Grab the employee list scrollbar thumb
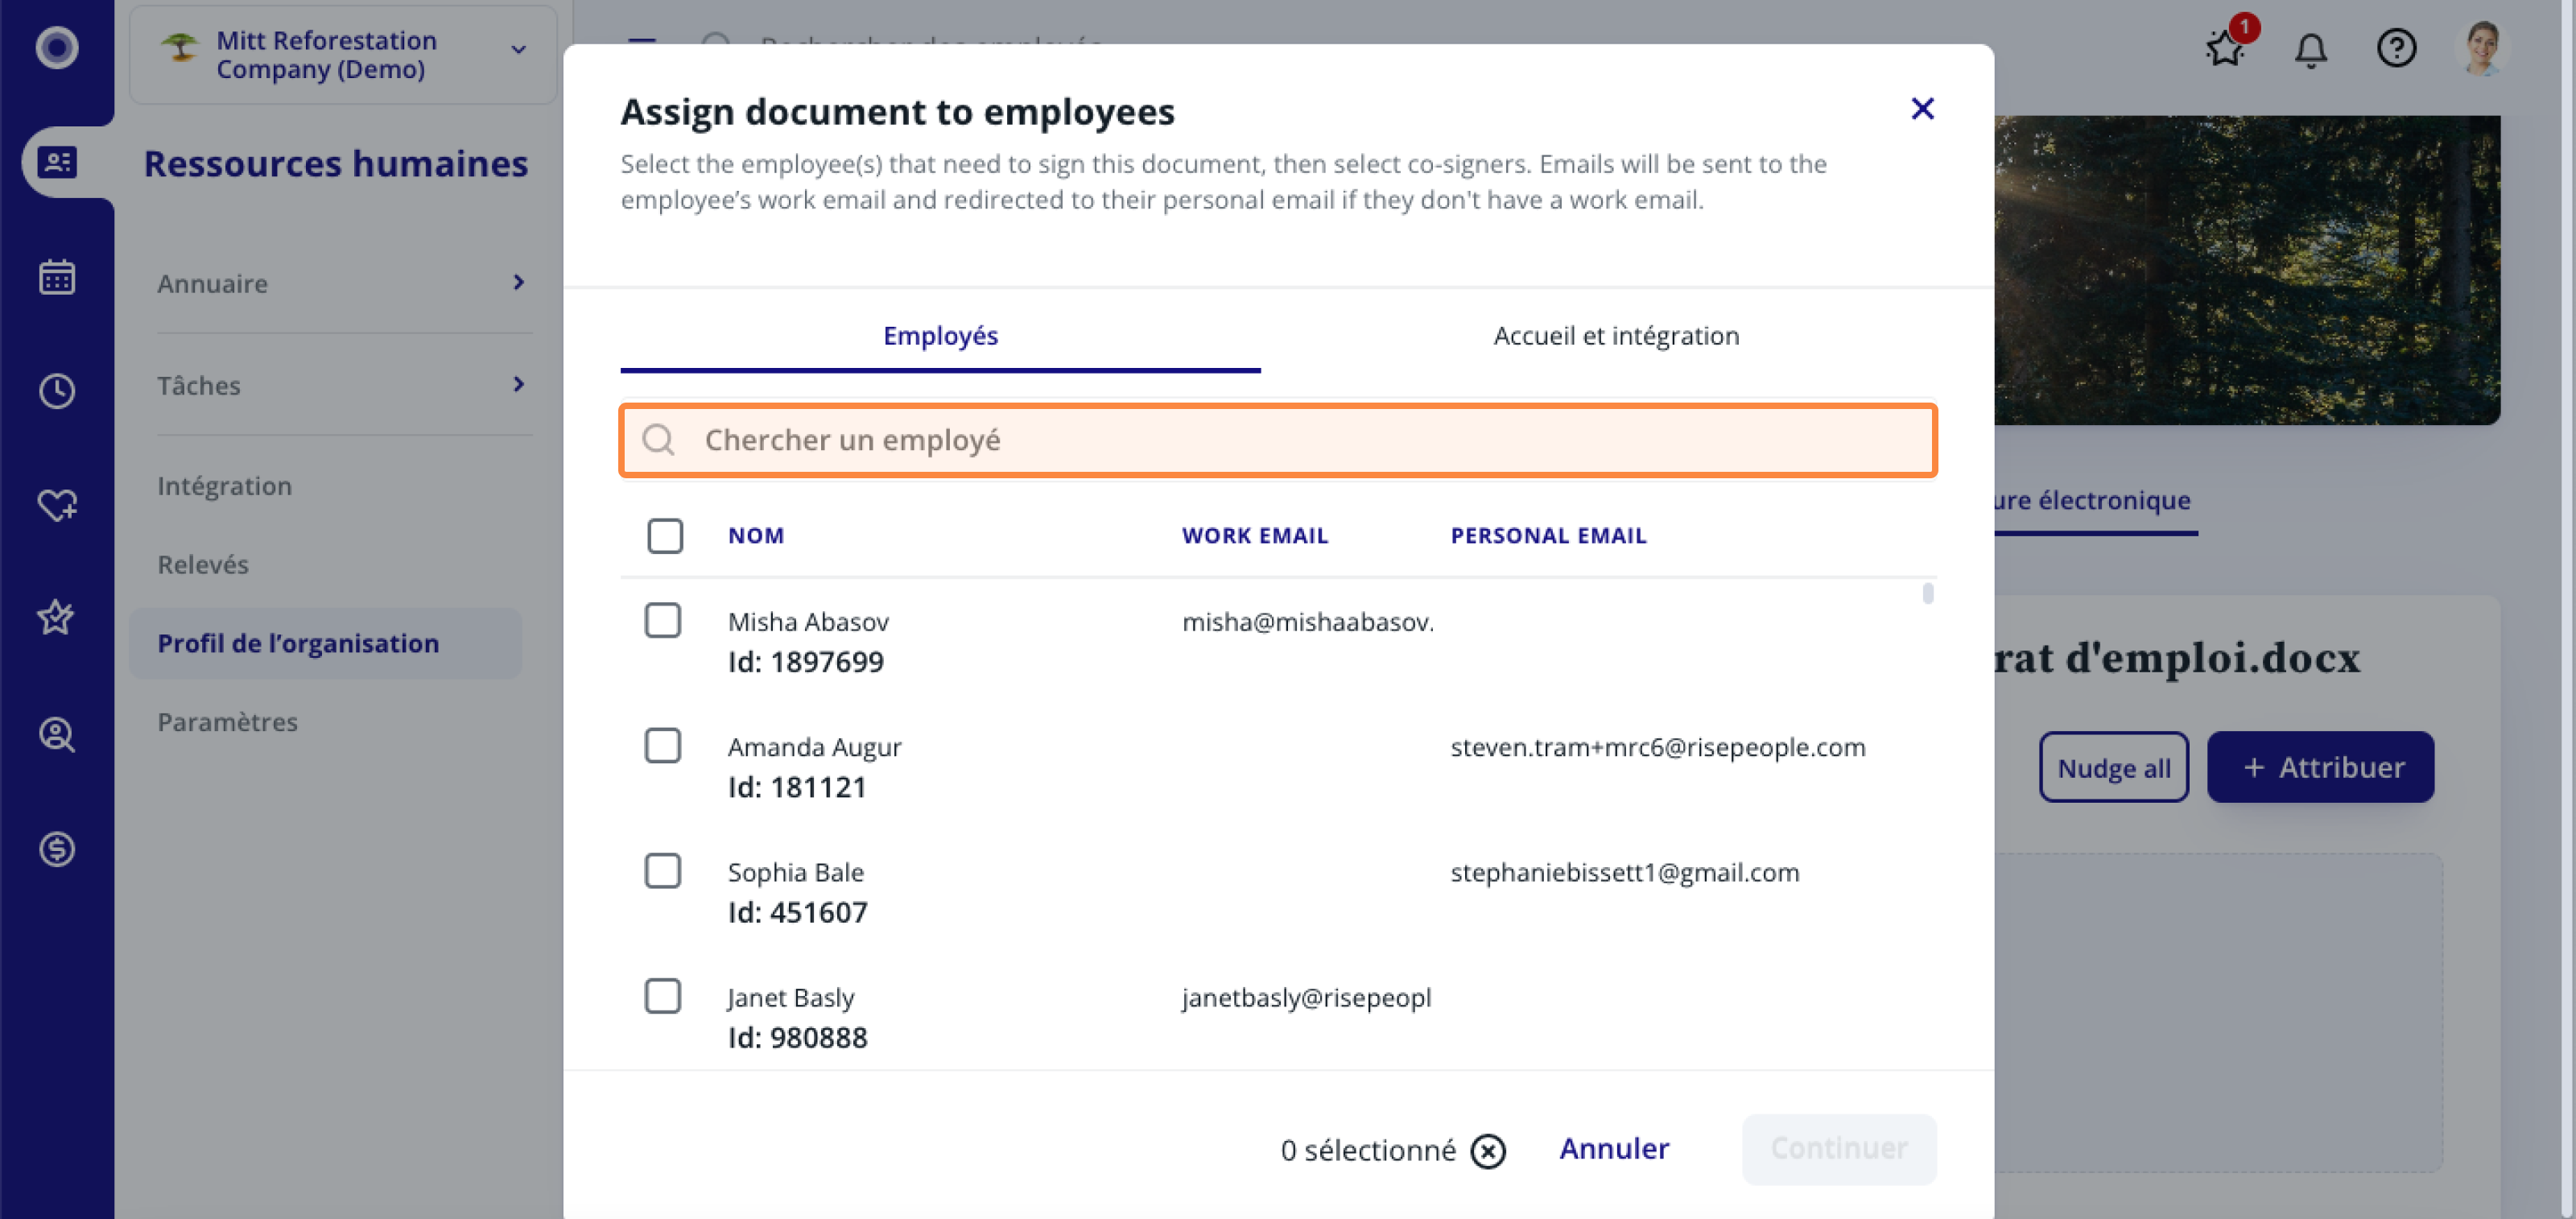The width and height of the screenshot is (2576, 1219). pyautogui.click(x=1928, y=593)
